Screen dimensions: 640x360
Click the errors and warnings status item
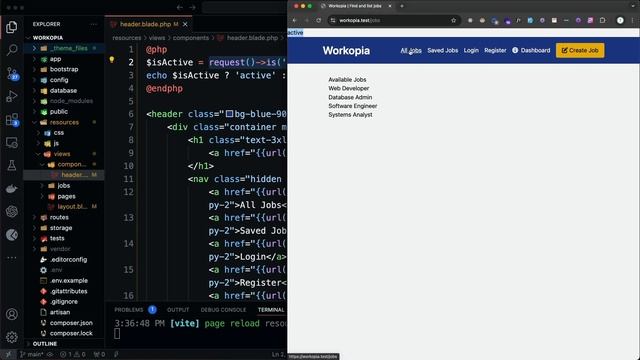(73, 354)
